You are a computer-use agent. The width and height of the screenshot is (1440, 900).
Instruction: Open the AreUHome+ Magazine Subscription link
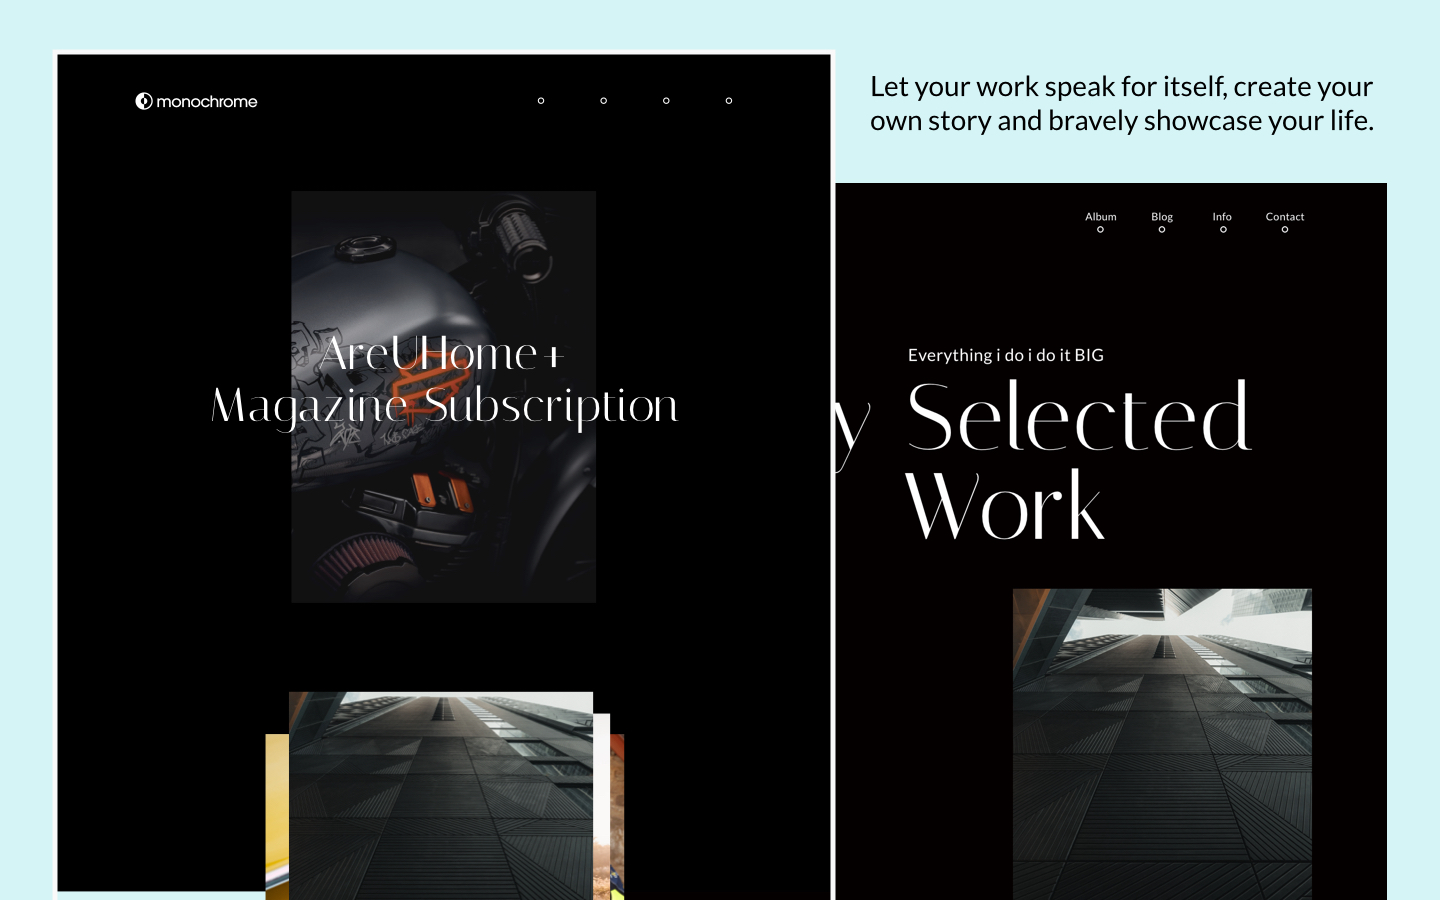(x=443, y=380)
